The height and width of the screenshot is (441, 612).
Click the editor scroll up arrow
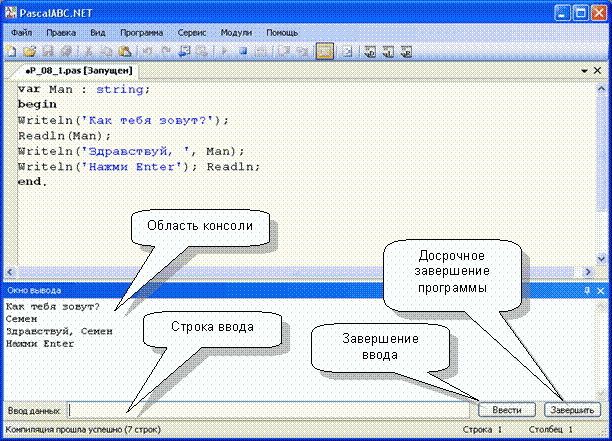pyautogui.click(x=601, y=89)
